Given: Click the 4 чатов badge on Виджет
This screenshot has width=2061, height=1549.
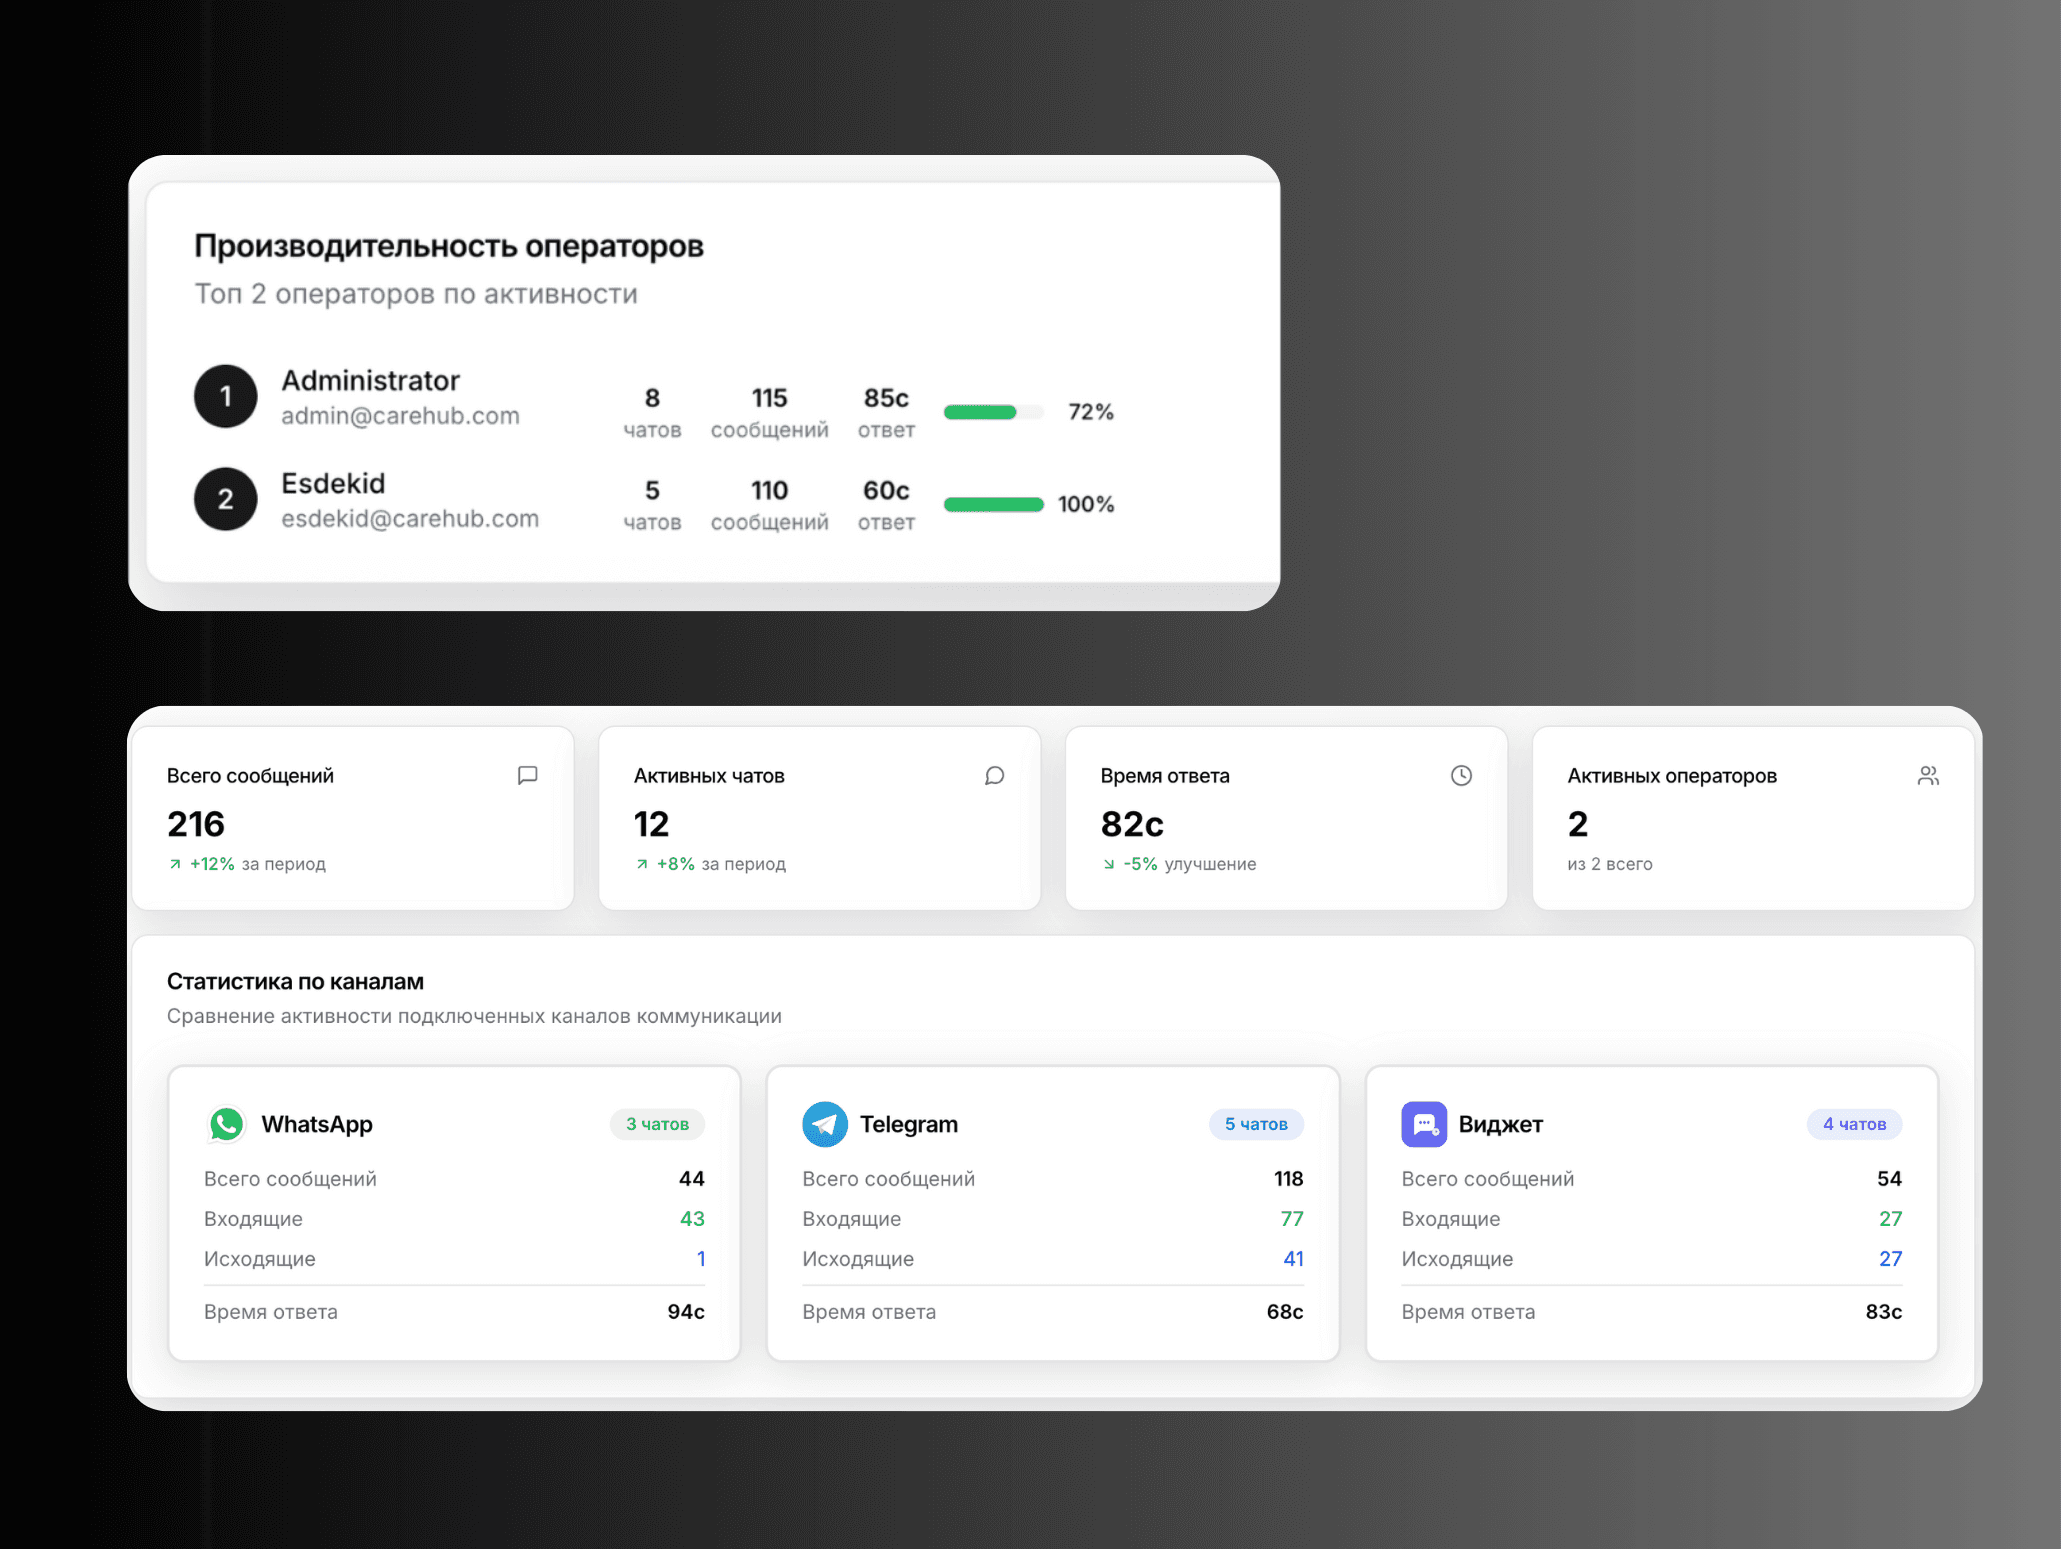Looking at the screenshot, I should coord(1854,1124).
